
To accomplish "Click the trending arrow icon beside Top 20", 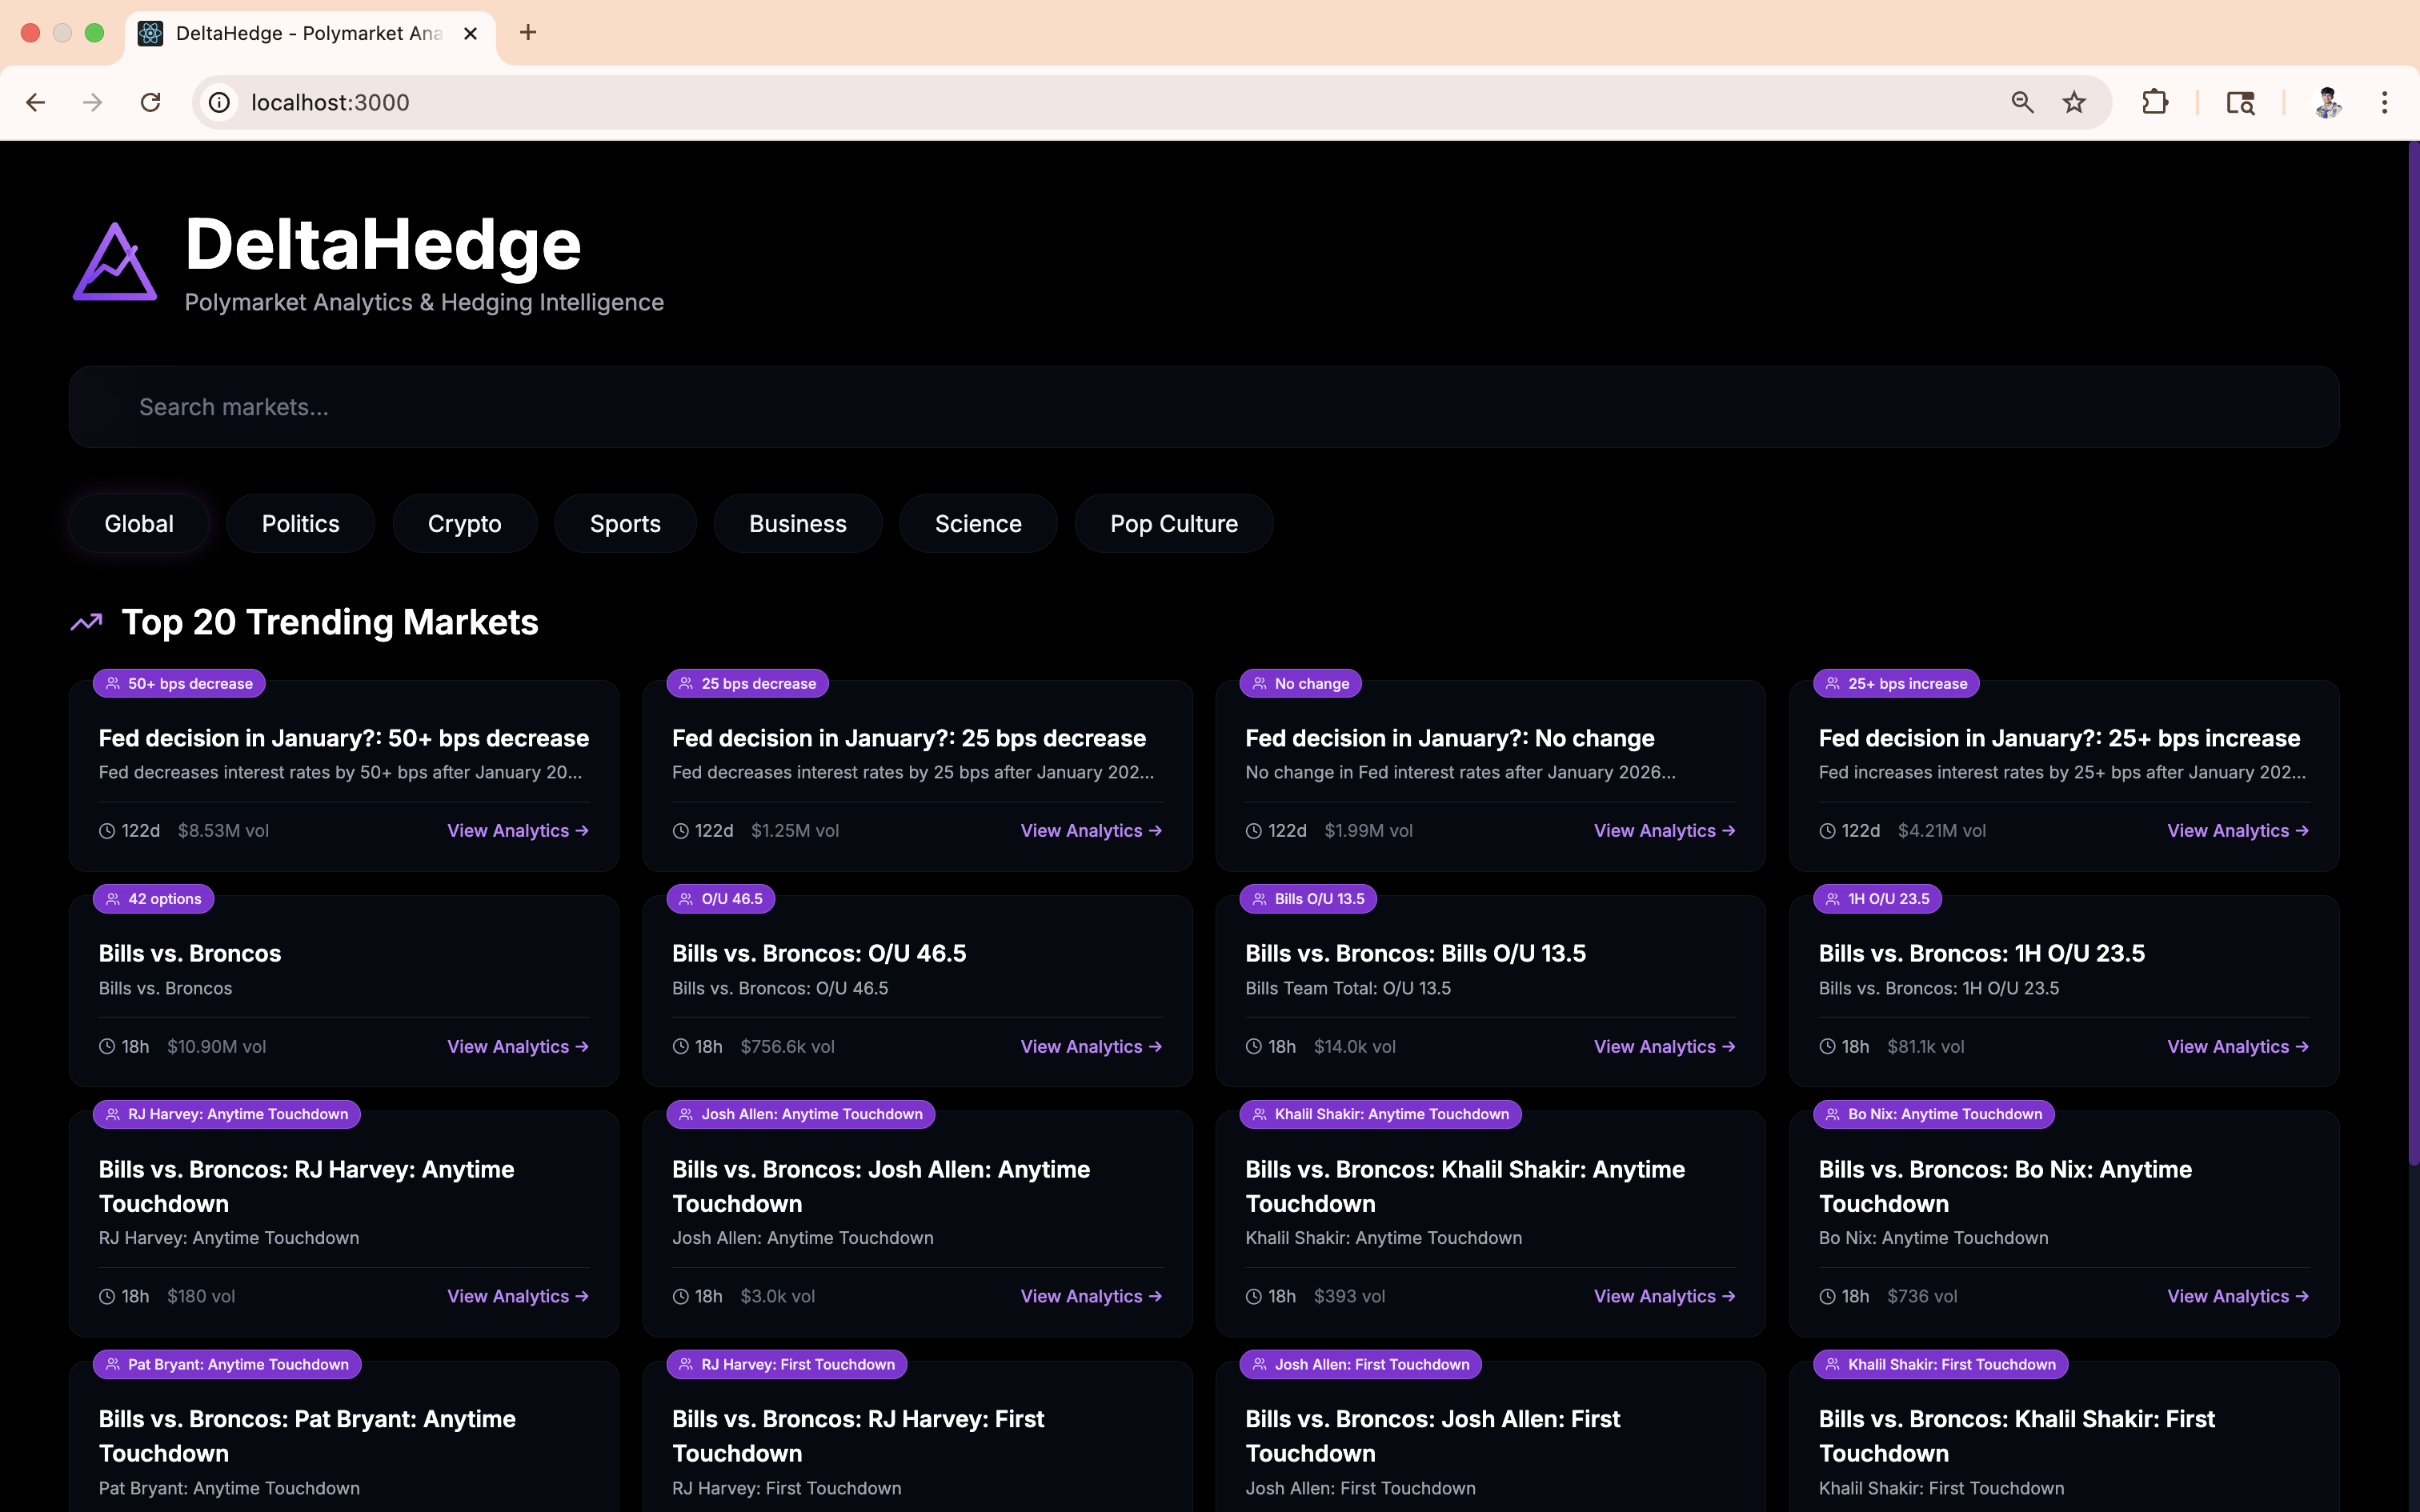I will coord(87,622).
